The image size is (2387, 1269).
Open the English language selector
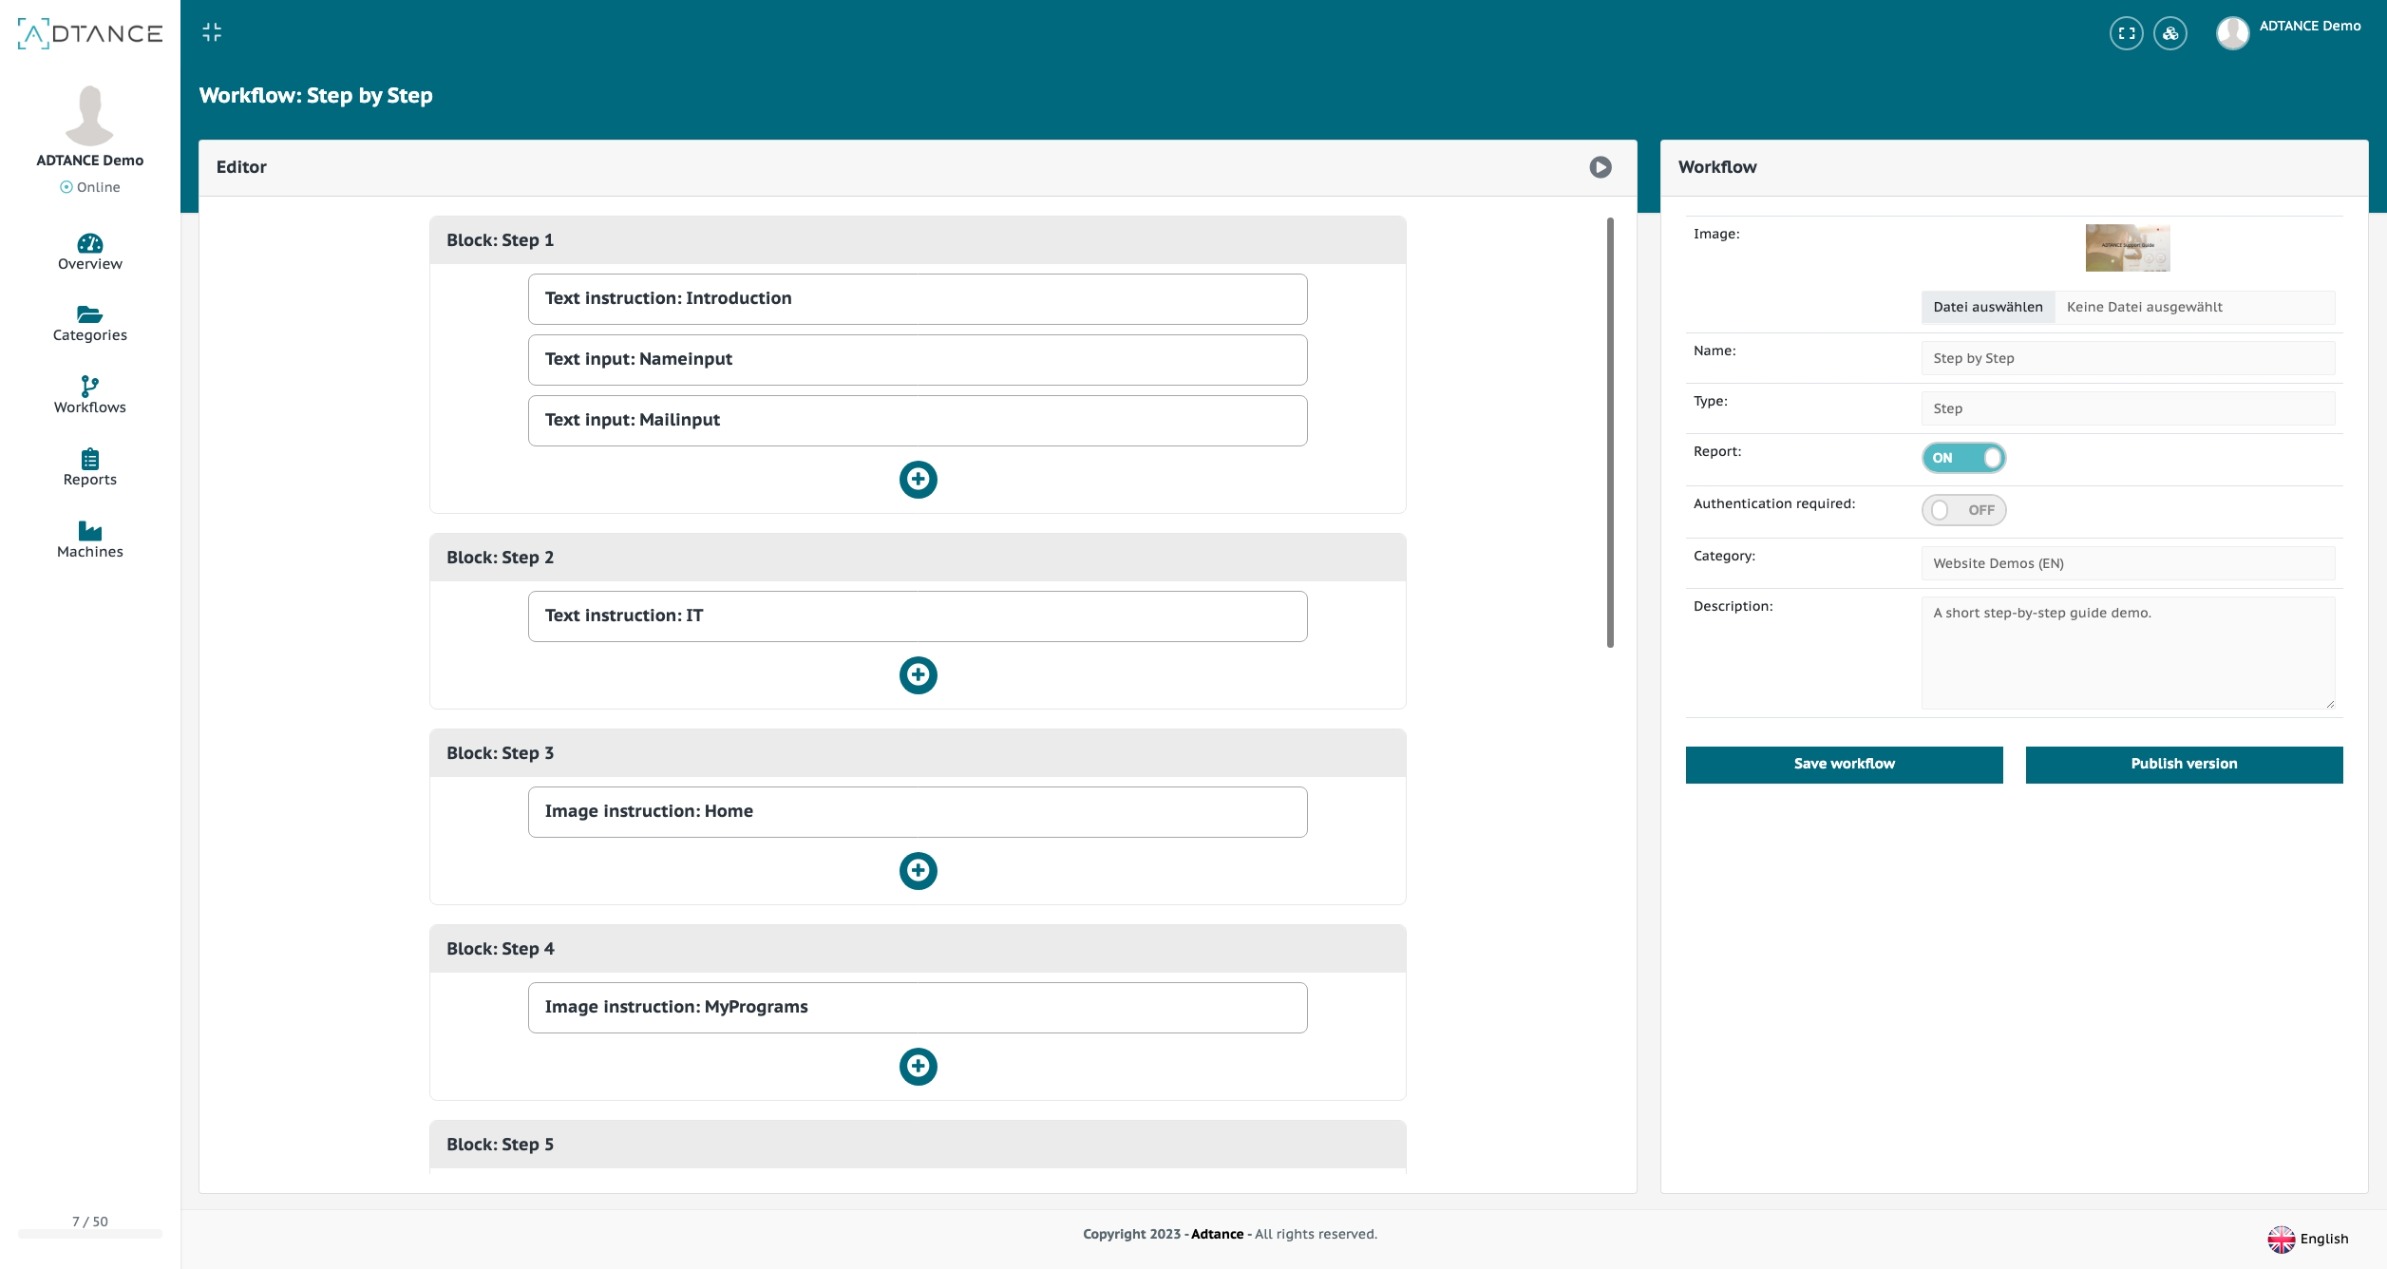2308,1239
